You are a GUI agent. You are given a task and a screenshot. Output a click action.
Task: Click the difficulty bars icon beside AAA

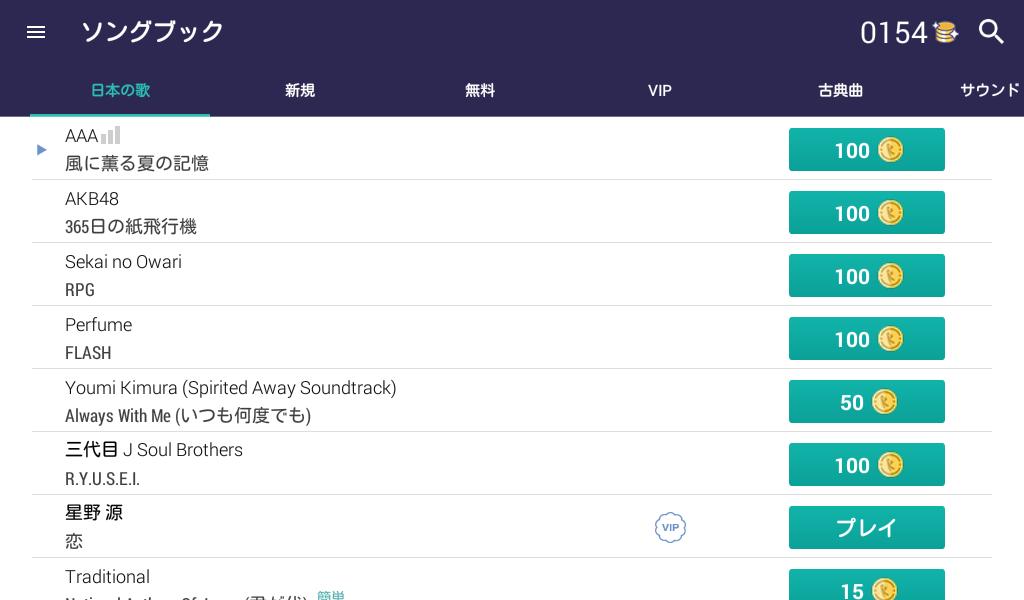(110, 135)
